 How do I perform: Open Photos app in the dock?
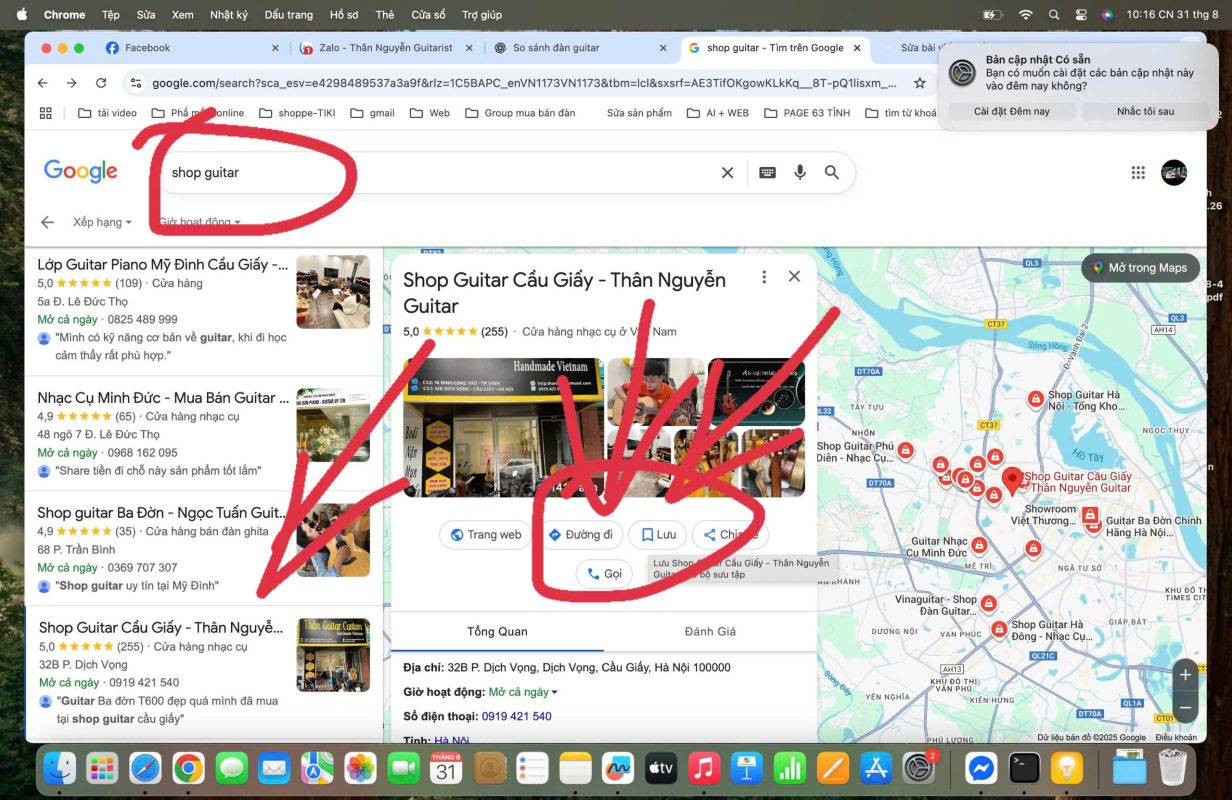[x=360, y=768]
